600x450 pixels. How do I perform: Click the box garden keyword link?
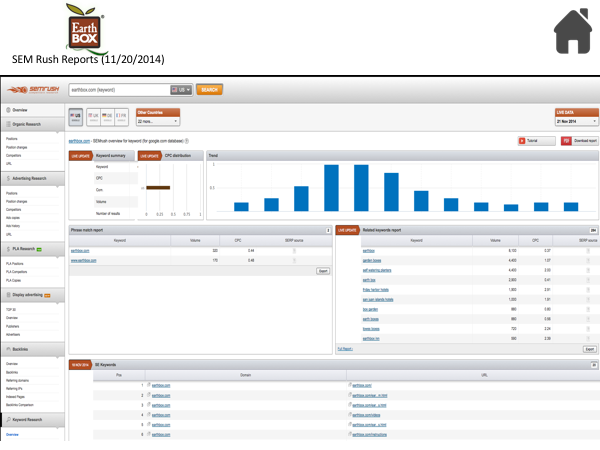[370, 310]
